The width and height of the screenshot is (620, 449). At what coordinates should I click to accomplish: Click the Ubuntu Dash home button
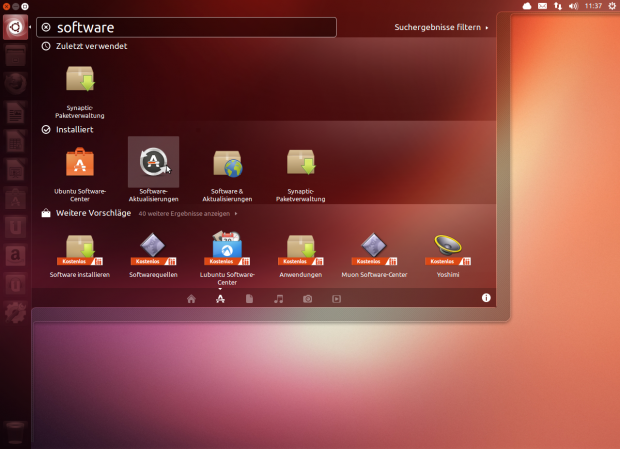click(15, 27)
